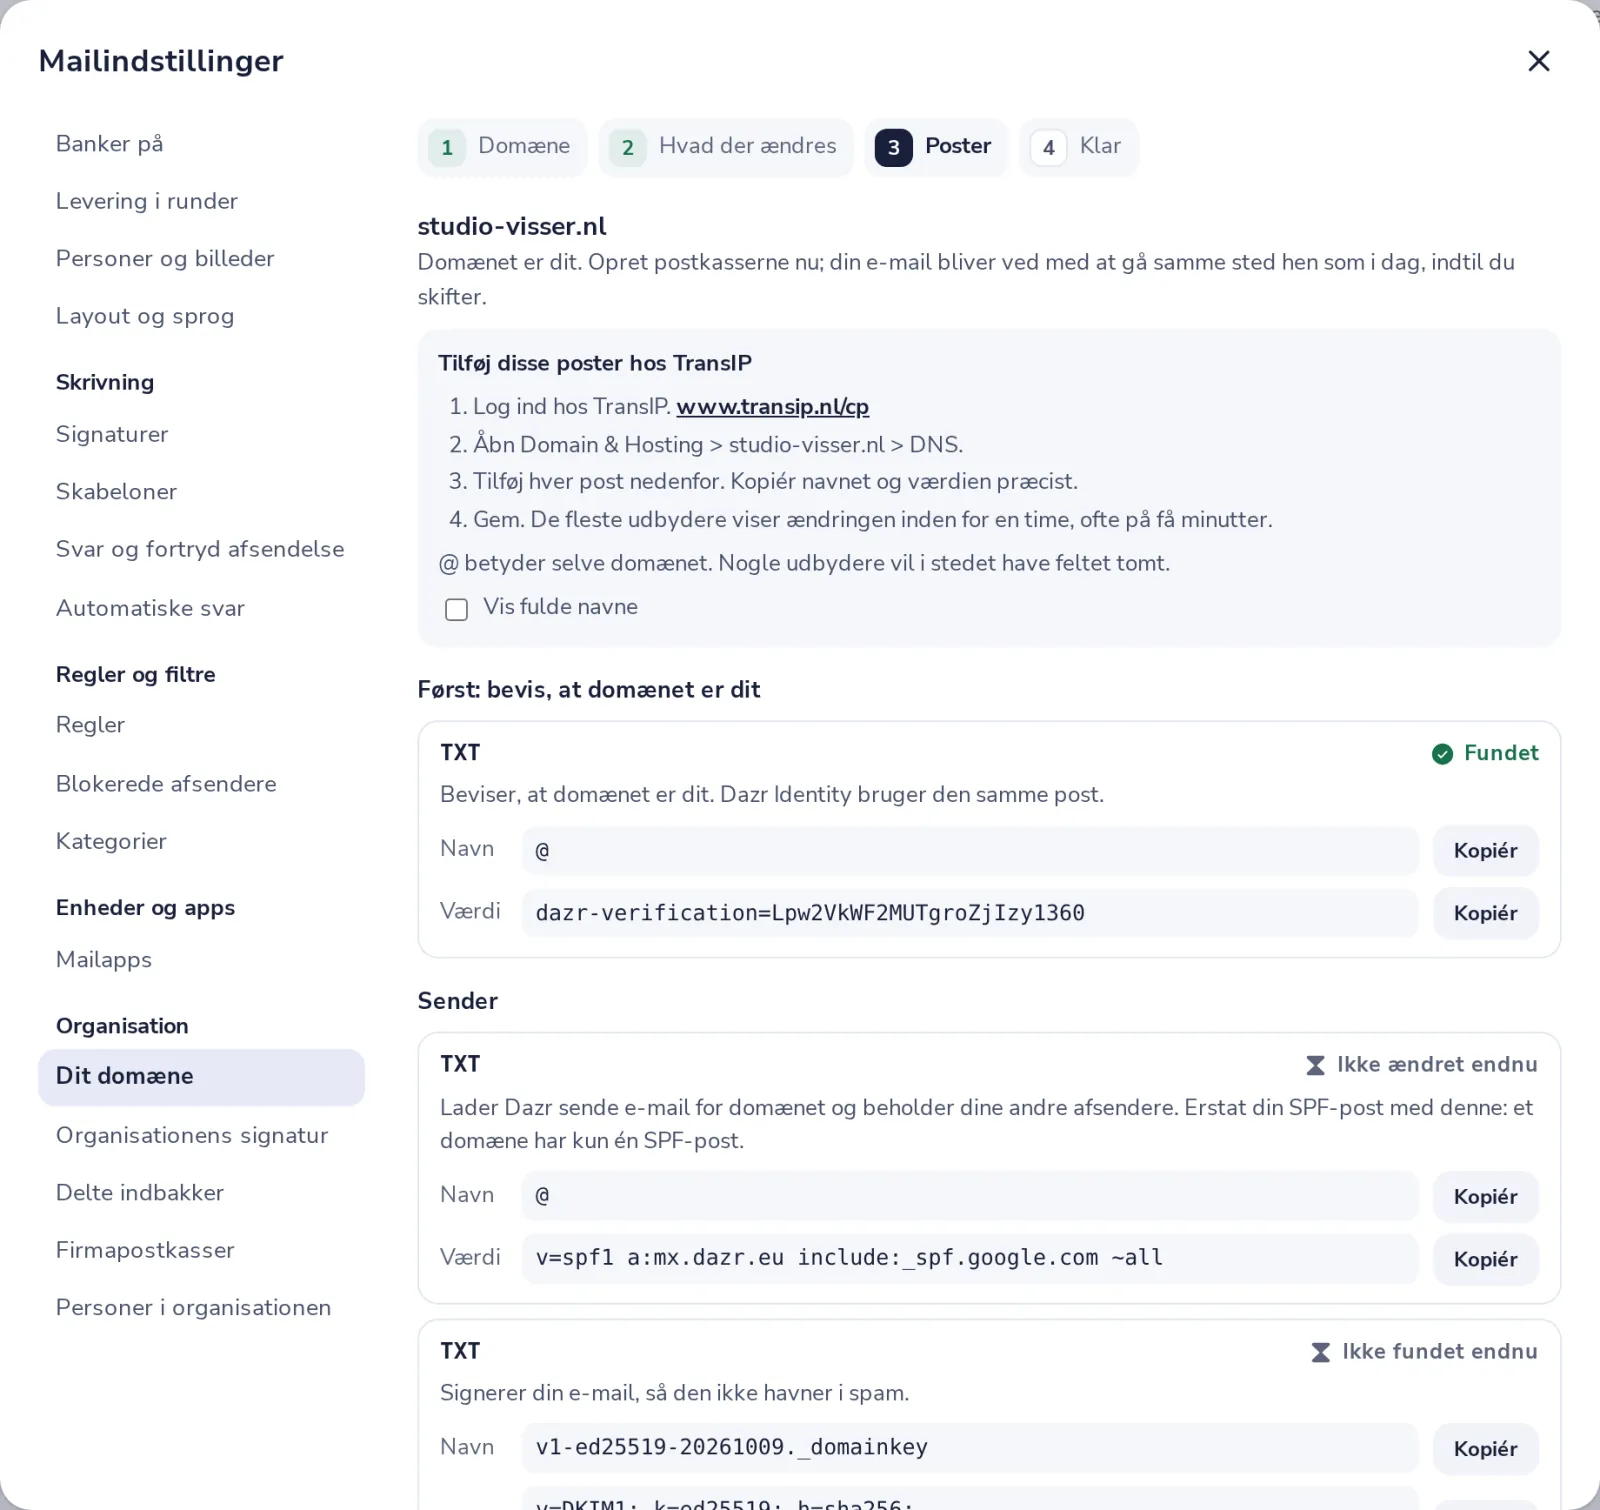Click the hourglass icon beside Ikke fundet endnu
This screenshot has height=1510, width=1600.
pyautogui.click(x=1321, y=1352)
